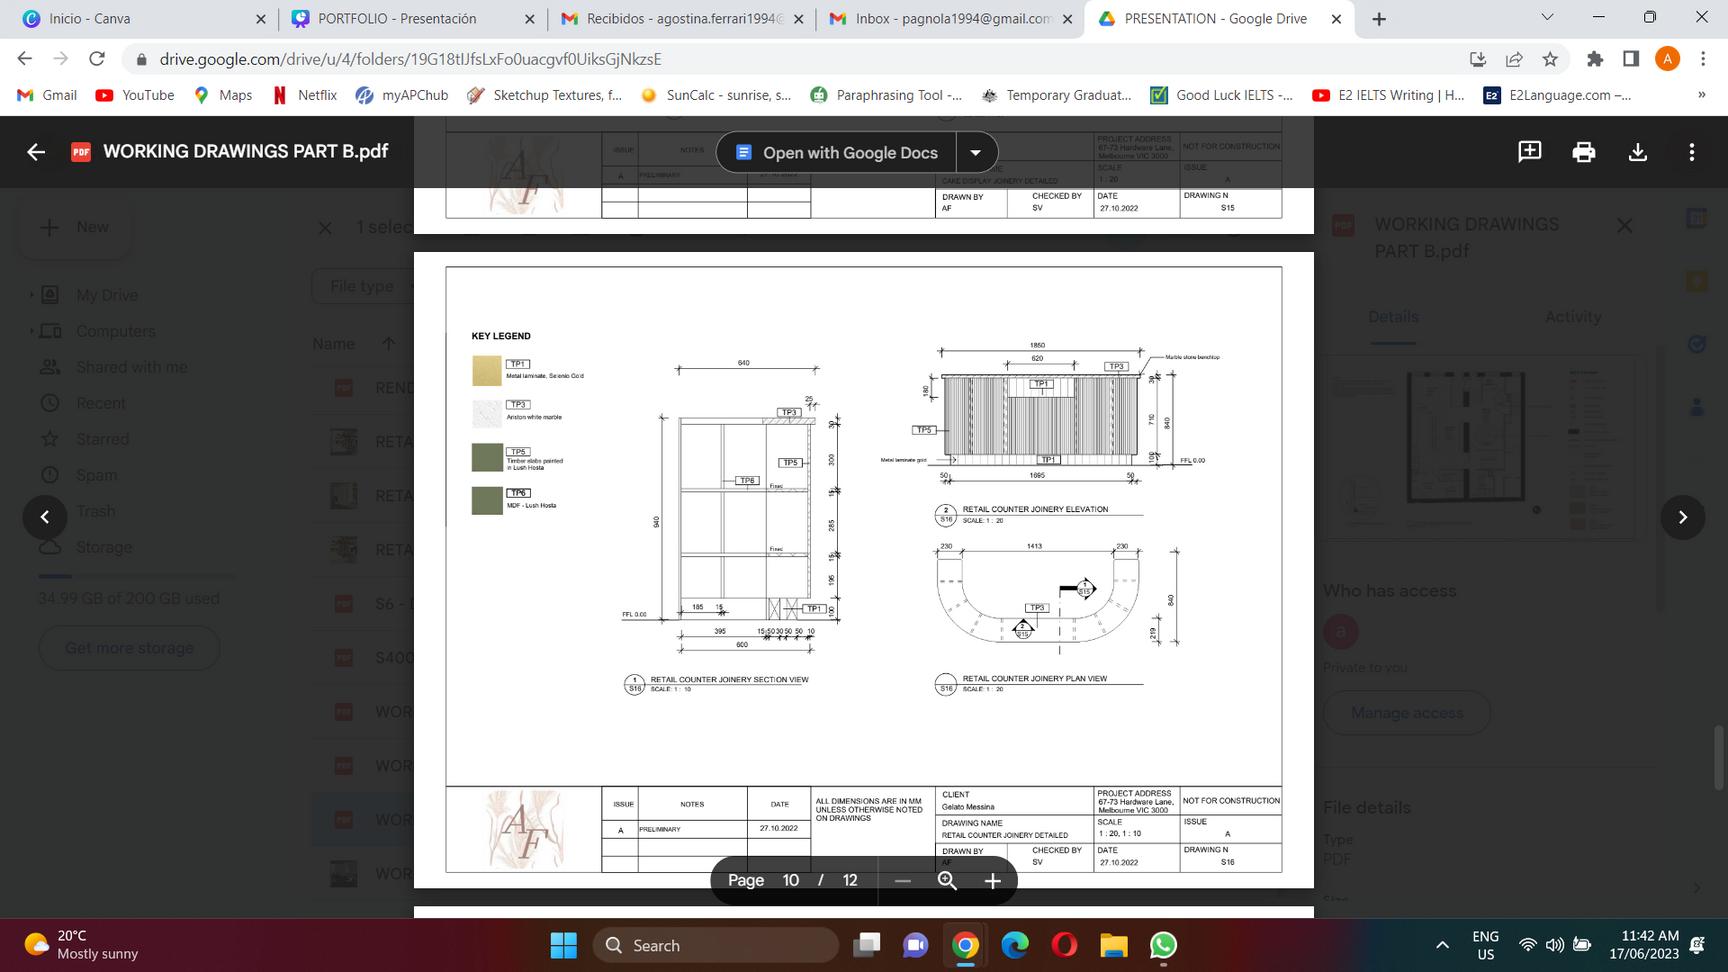Open the tab search dropdown chevron
Viewport: 1728px width, 972px height.
(x=1547, y=18)
